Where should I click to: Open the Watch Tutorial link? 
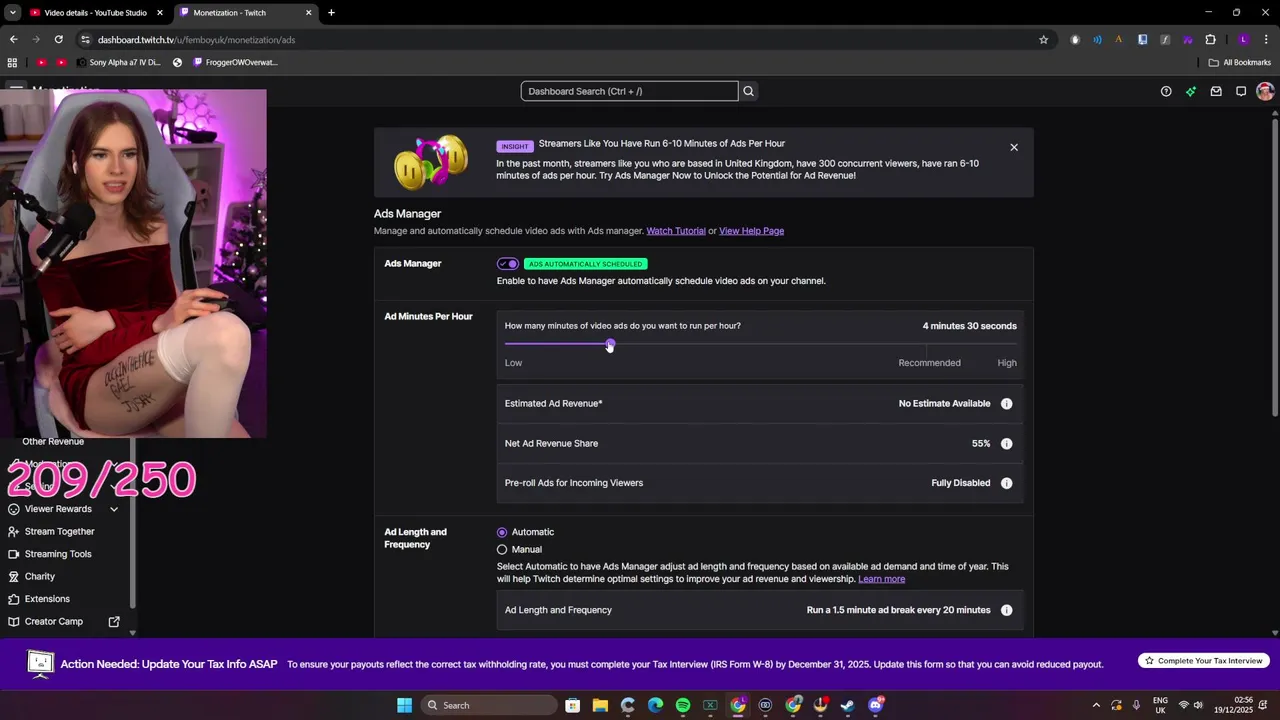(676, 231)
